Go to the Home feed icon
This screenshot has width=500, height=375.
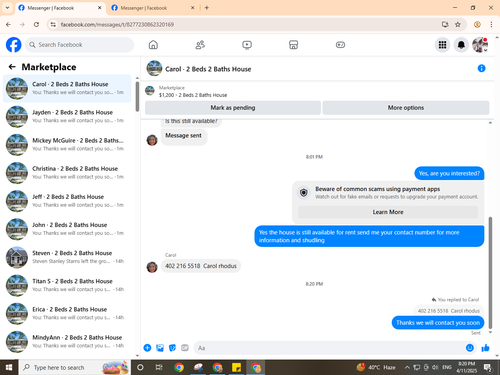tap(153, 45)
